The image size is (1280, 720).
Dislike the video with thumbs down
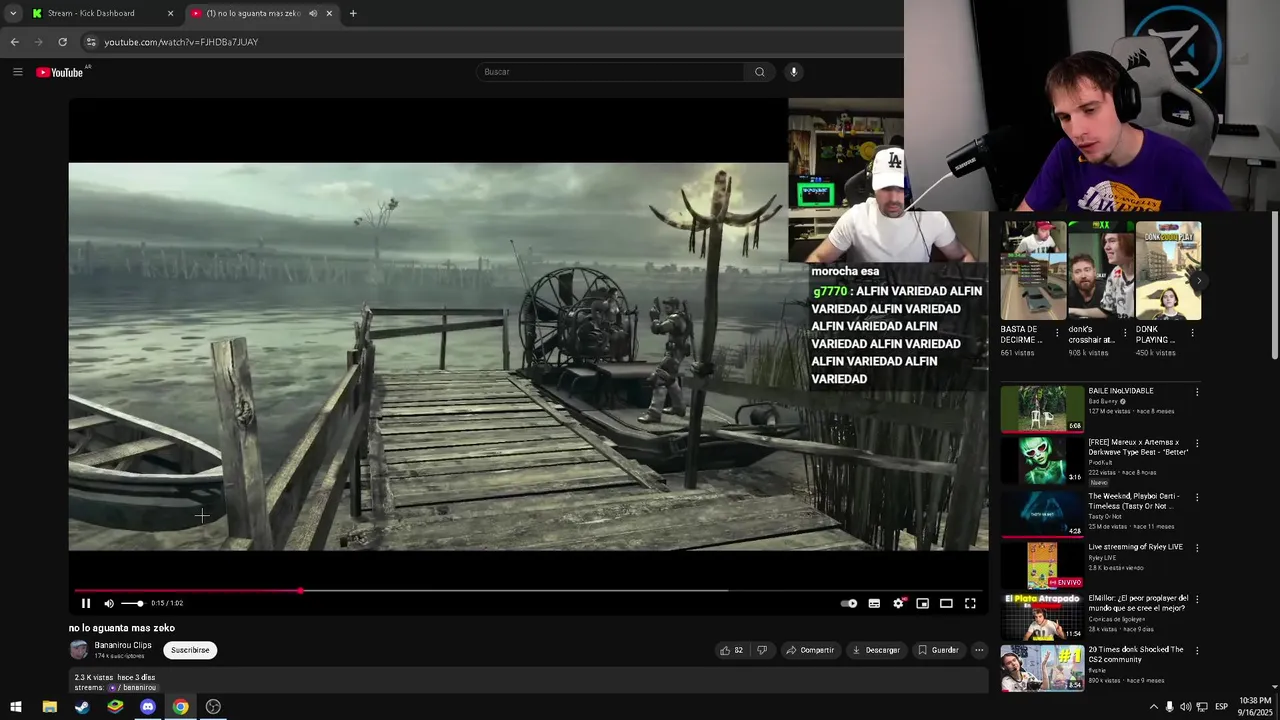click(x=762, y=650)
